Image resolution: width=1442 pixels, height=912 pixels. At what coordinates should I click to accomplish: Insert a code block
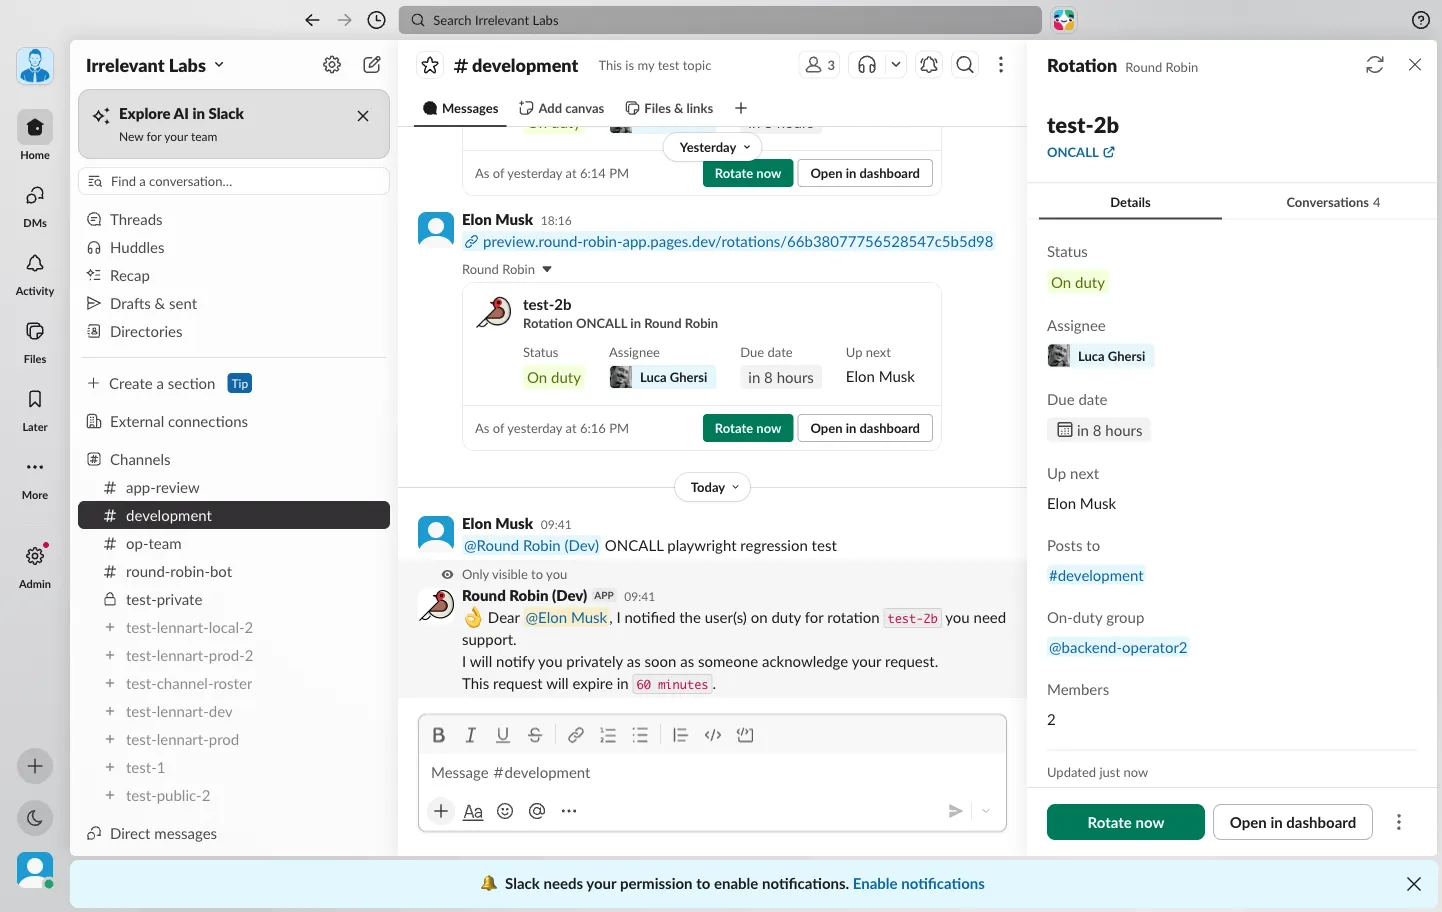[745, 735]
